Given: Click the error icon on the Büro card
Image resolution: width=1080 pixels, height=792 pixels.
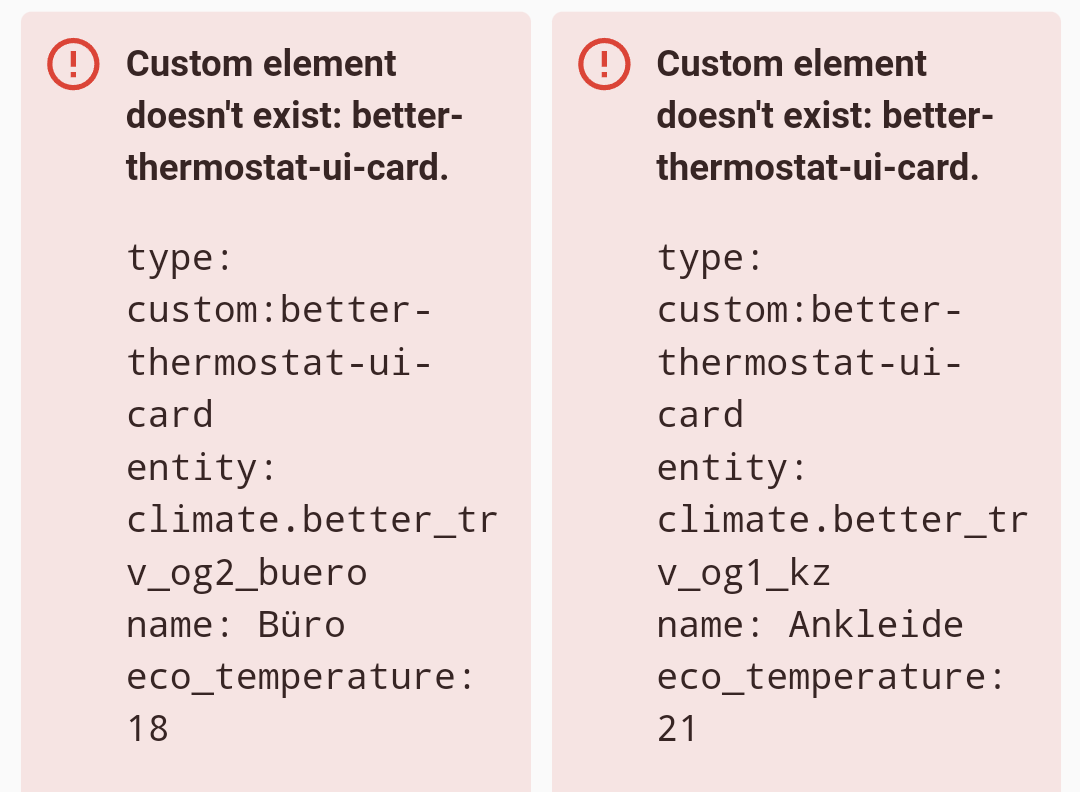Looking at the screenshot, I should (73, 65).
